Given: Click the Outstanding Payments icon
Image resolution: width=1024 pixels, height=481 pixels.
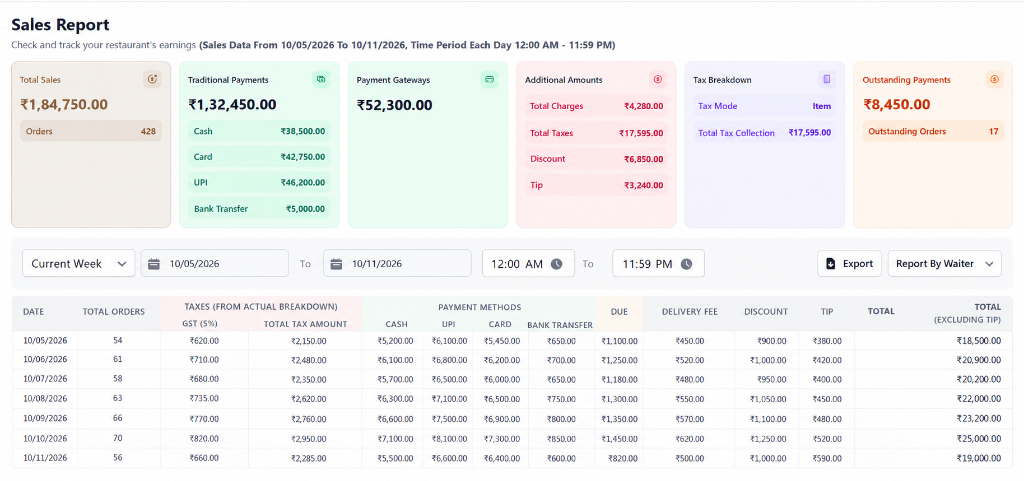Looking at the screenshot, I should [x=995, y=80].
